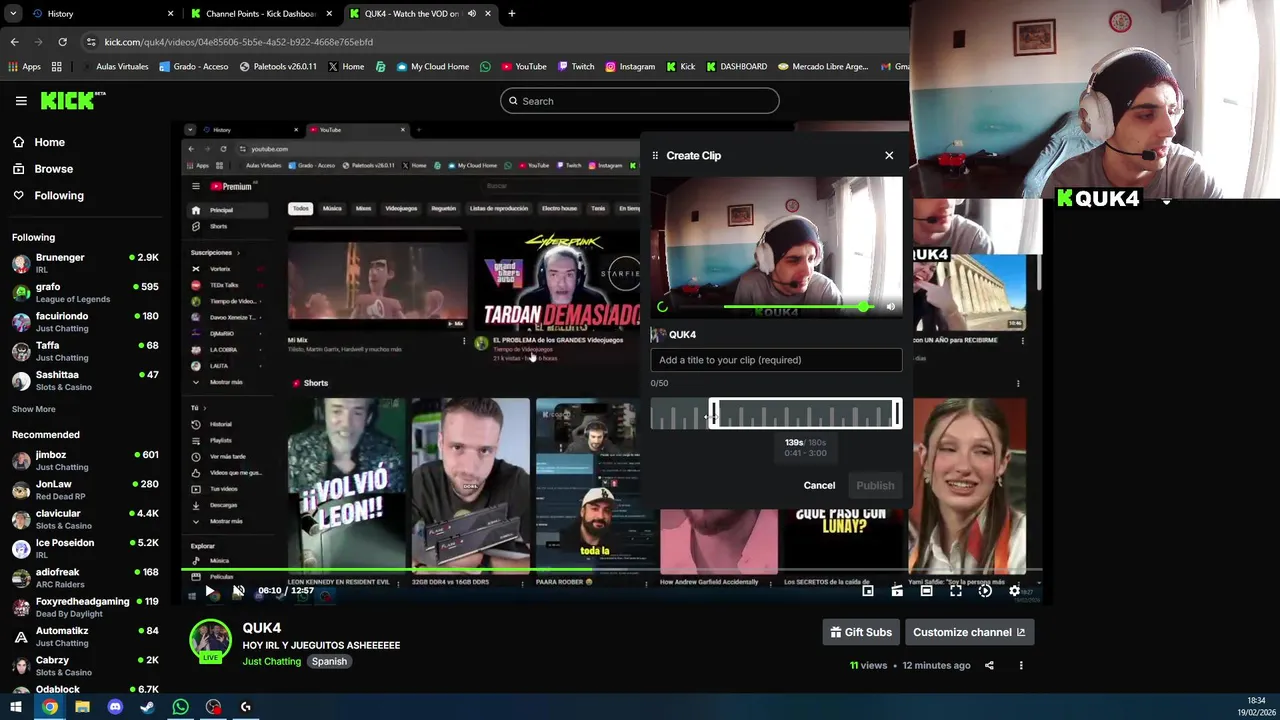Image resolution: width=1280 pixels, height=720 pixels.
Task: Cancel the clip creation
Action: 819,485
